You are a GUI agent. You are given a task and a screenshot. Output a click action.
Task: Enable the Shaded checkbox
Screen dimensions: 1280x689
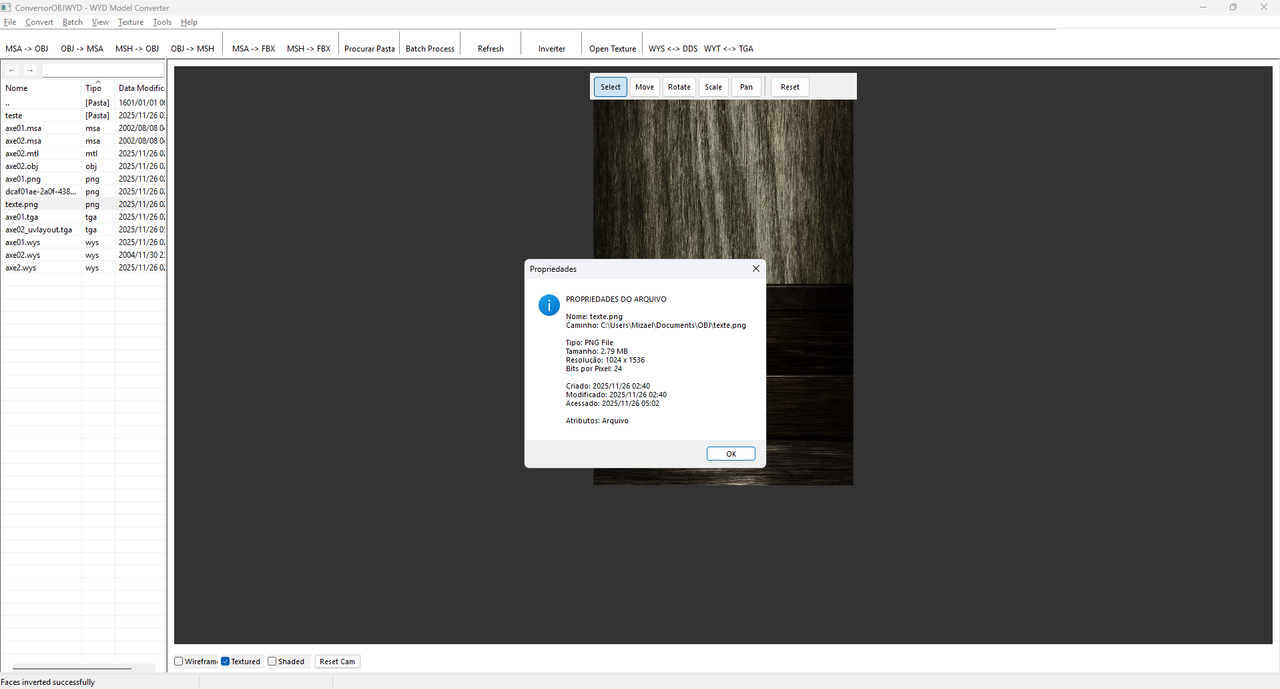tap(272, 661)
